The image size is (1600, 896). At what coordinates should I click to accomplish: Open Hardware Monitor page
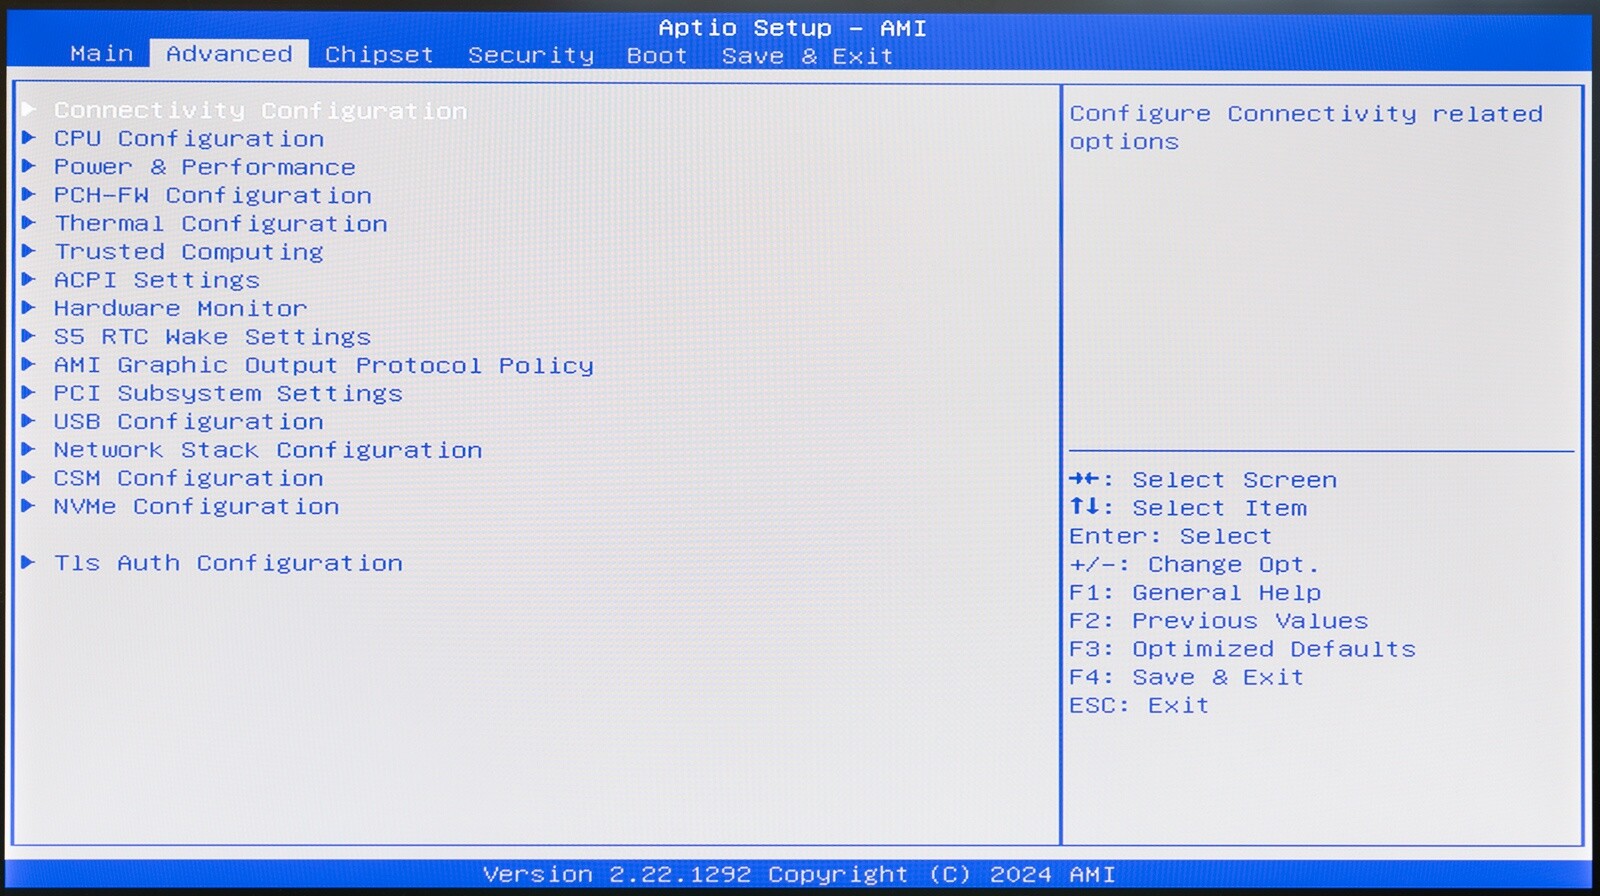pyautogui.click(x=180, y=308)
